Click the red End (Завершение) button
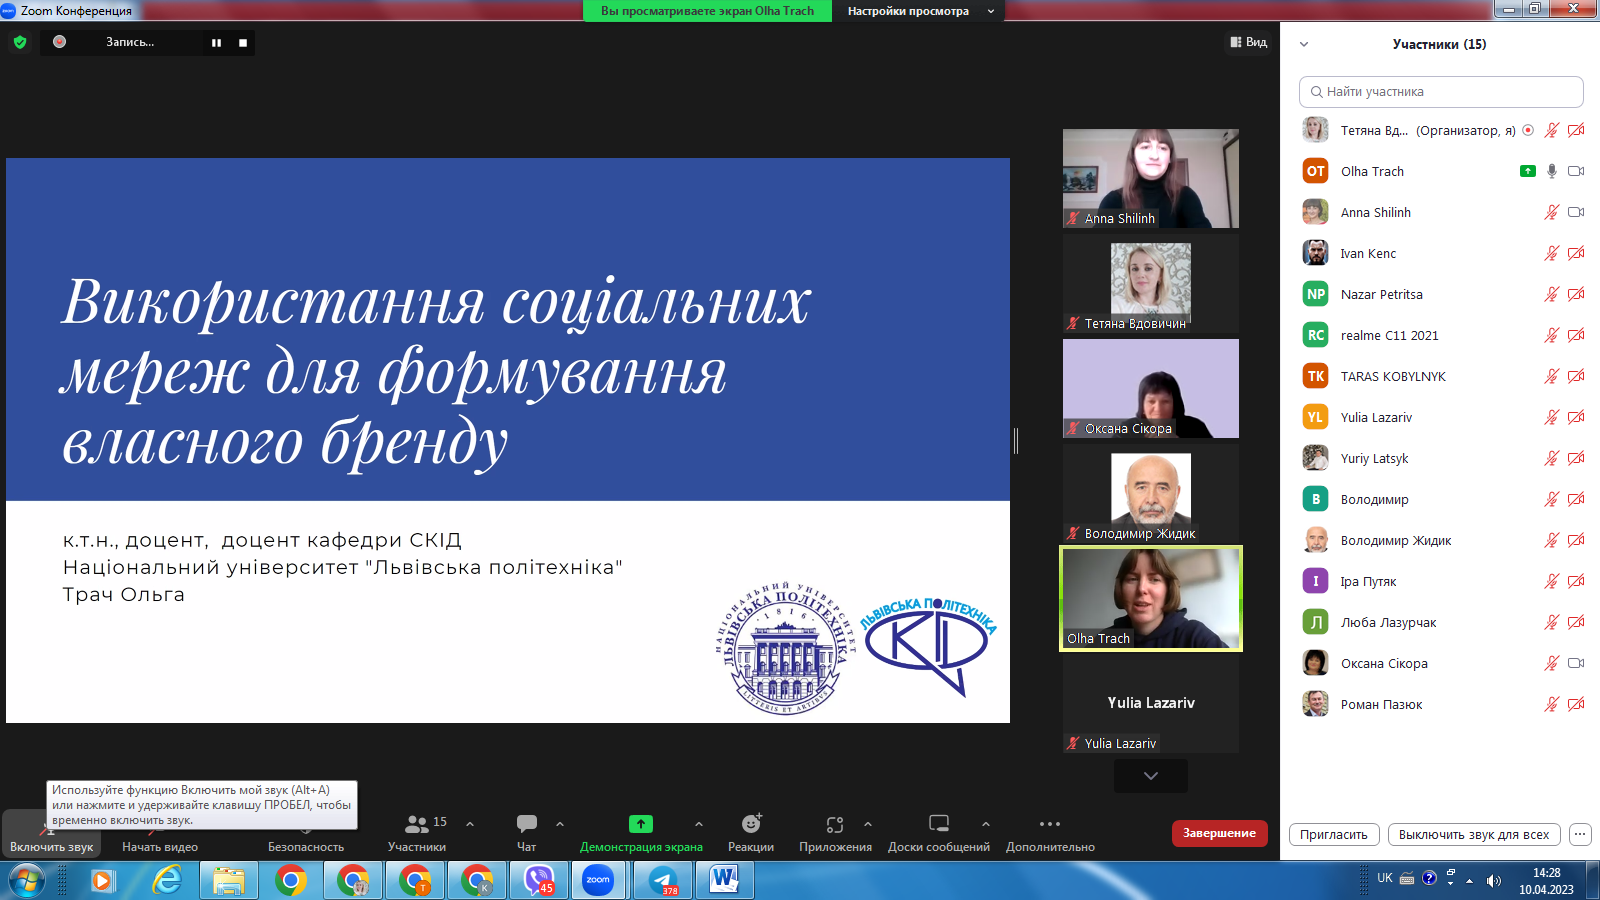Viewport: 1600px width, 900px height. point(1219,833)
